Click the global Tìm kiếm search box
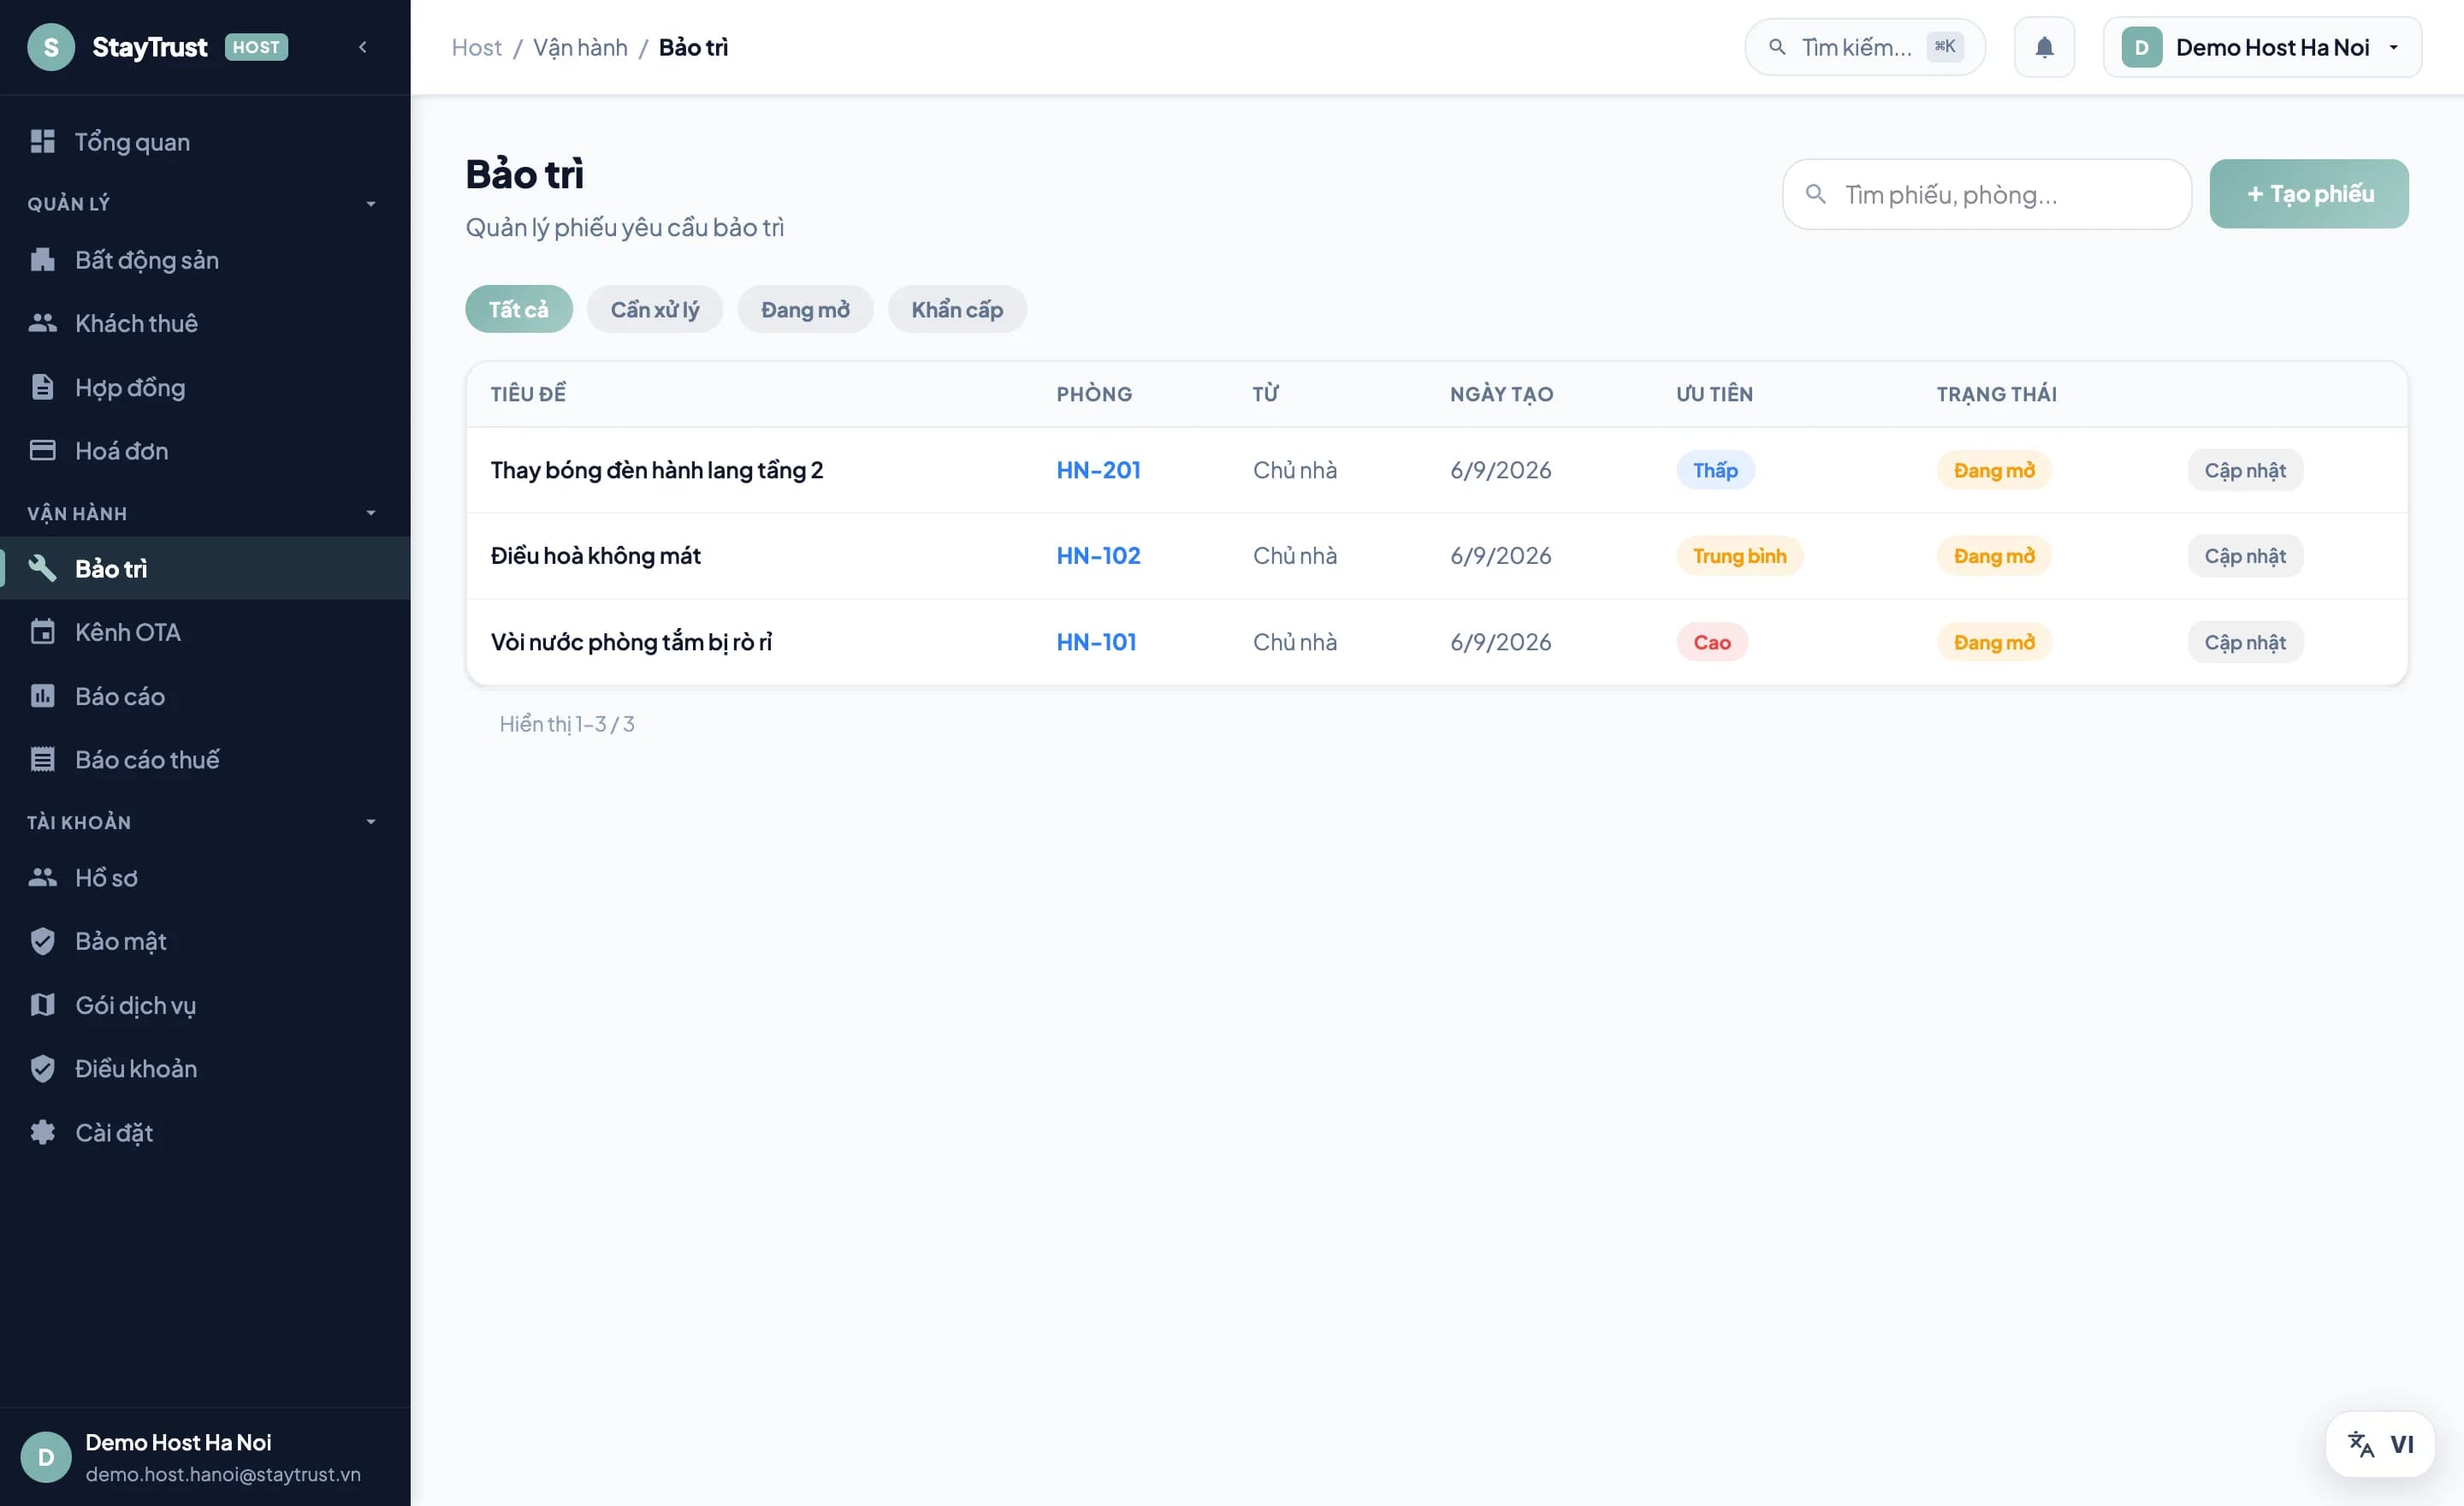This screenshot has width=2464, height=1506. pyautogui.click(x=1865, y=47)
